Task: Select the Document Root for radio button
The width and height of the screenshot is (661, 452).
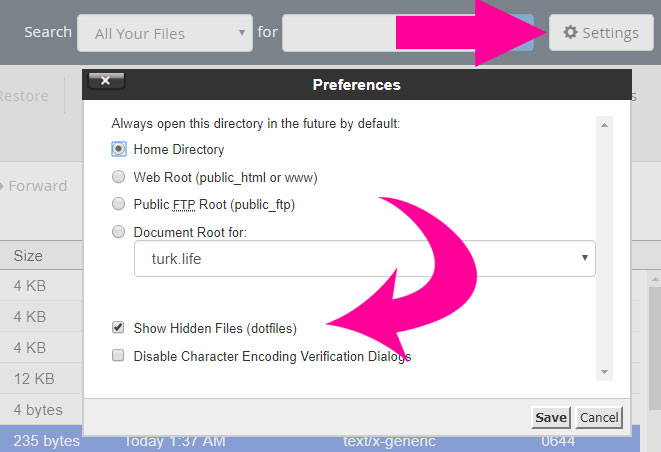Action: (118, 232)
